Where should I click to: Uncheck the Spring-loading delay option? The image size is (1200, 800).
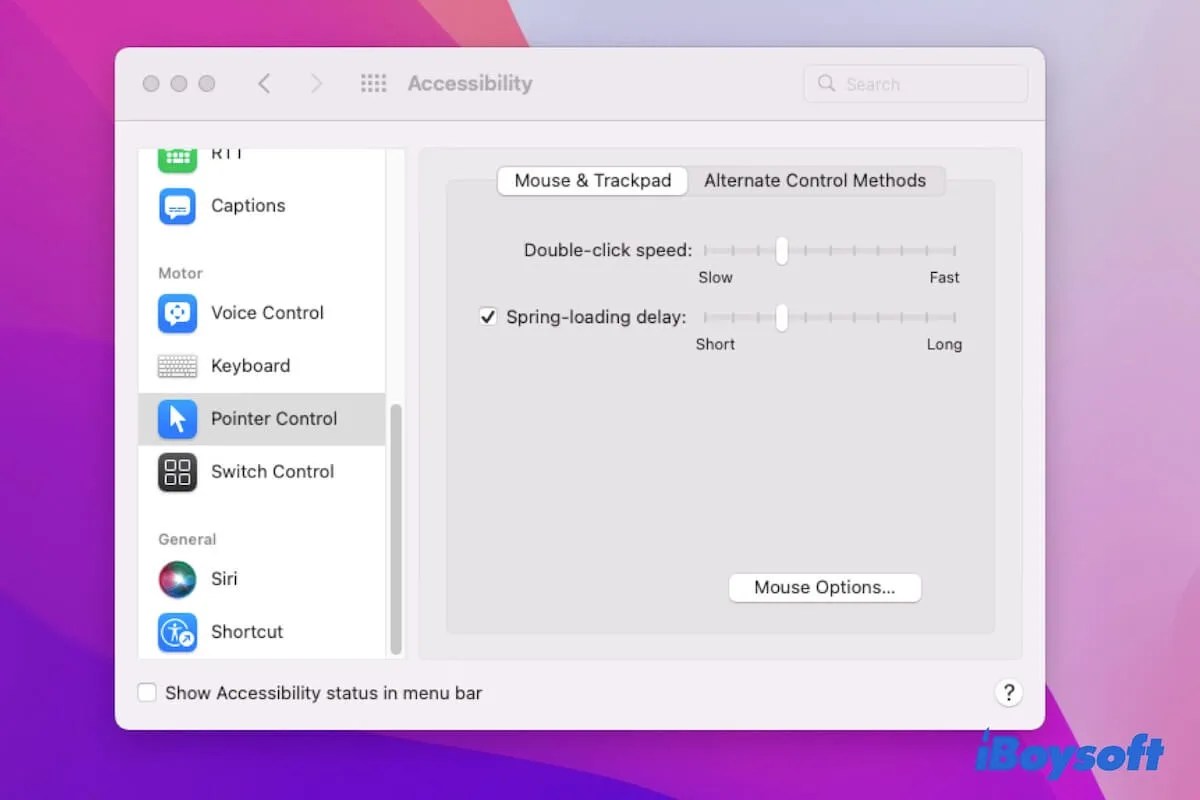[x=488, y=316]
